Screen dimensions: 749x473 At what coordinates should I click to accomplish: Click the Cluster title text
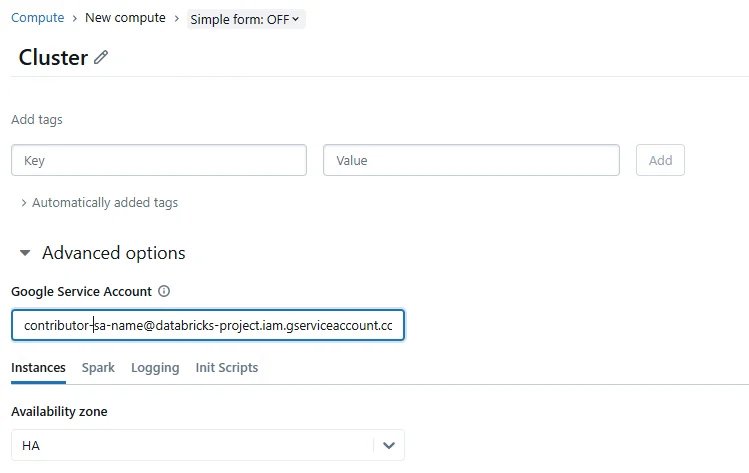(53, 58)
